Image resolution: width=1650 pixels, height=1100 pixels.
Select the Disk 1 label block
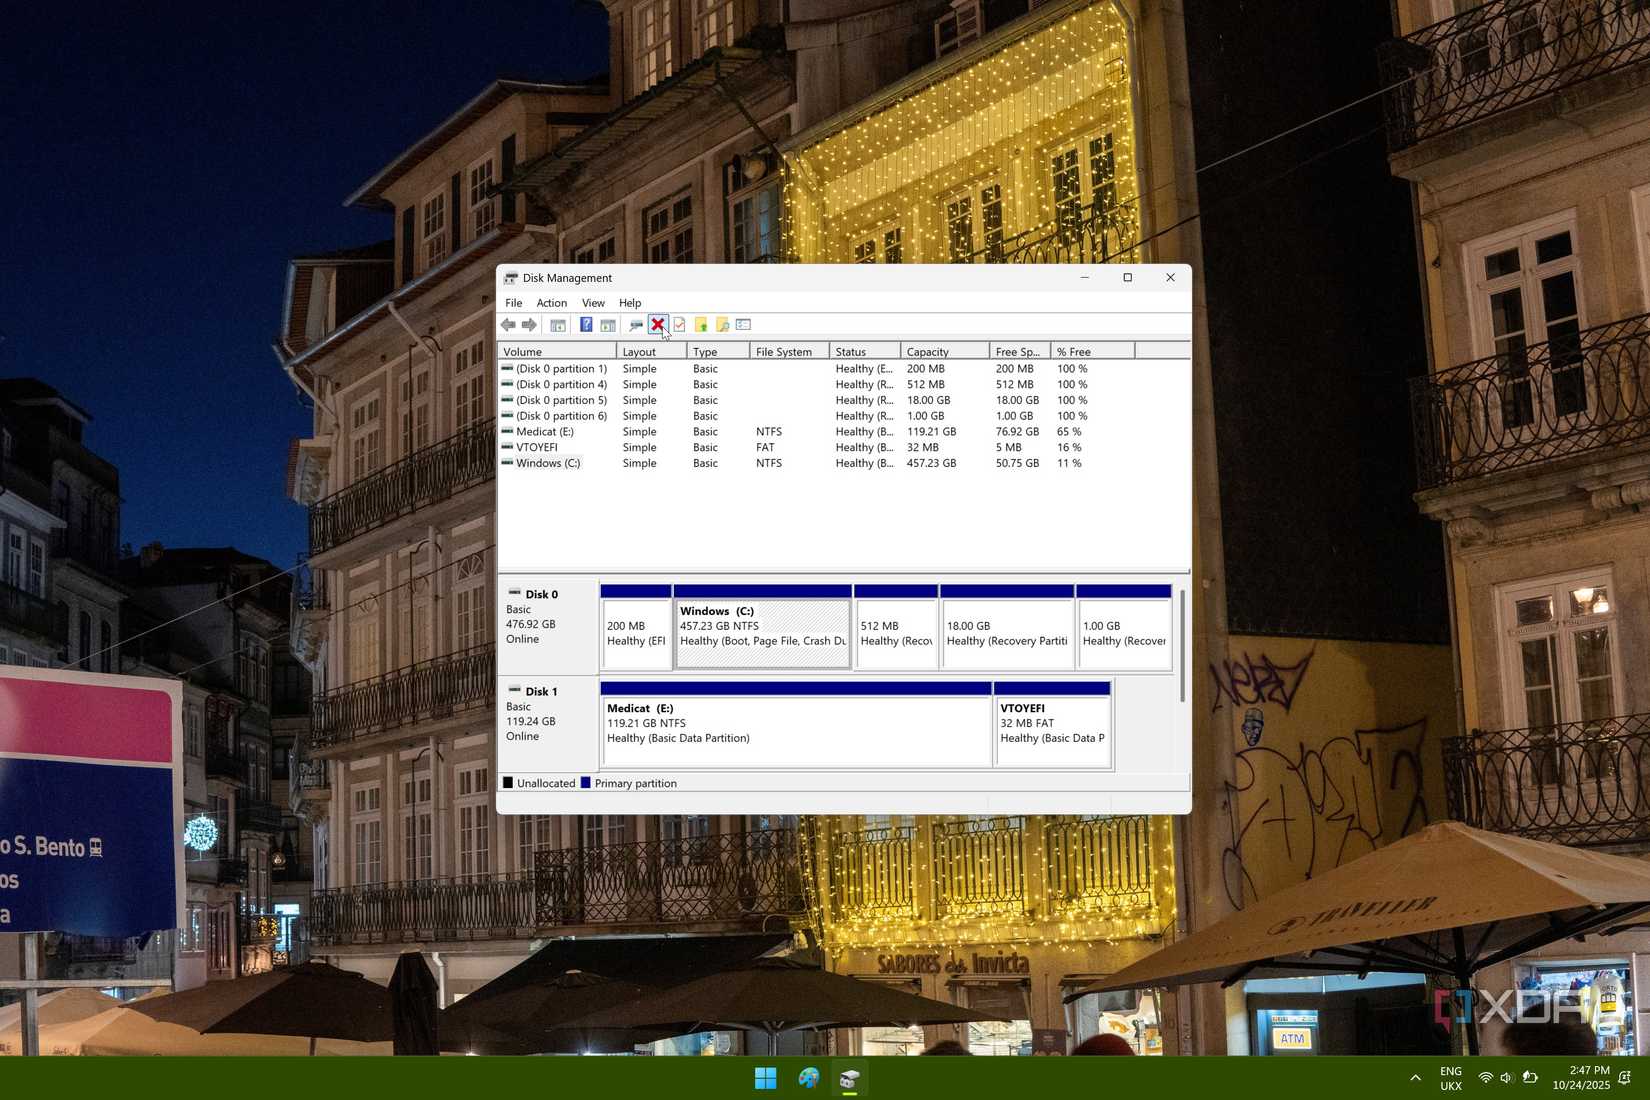pos(548,724)
